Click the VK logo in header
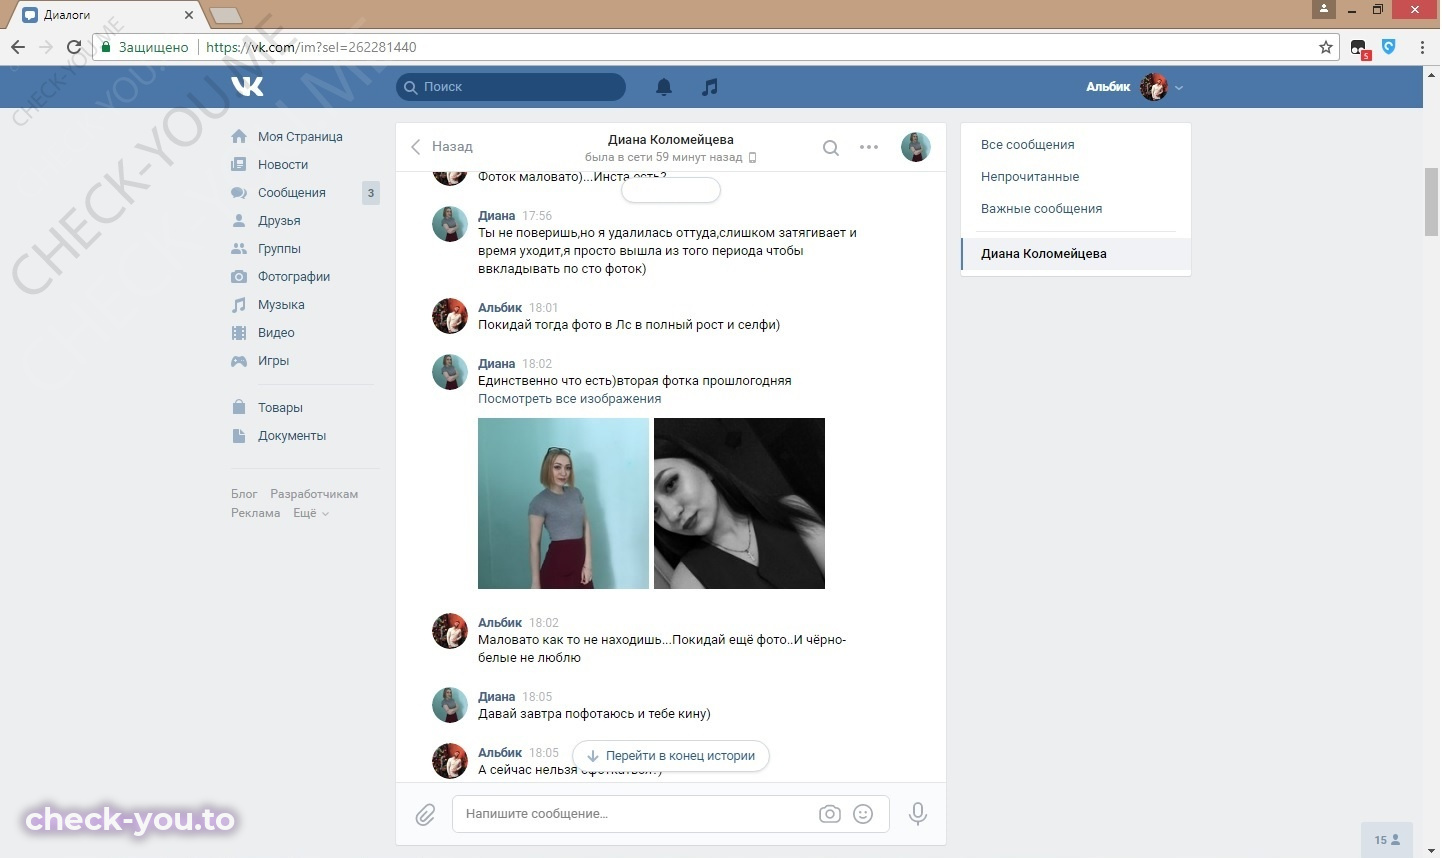This screenshot has height=858, width=1442. (247, 87)
